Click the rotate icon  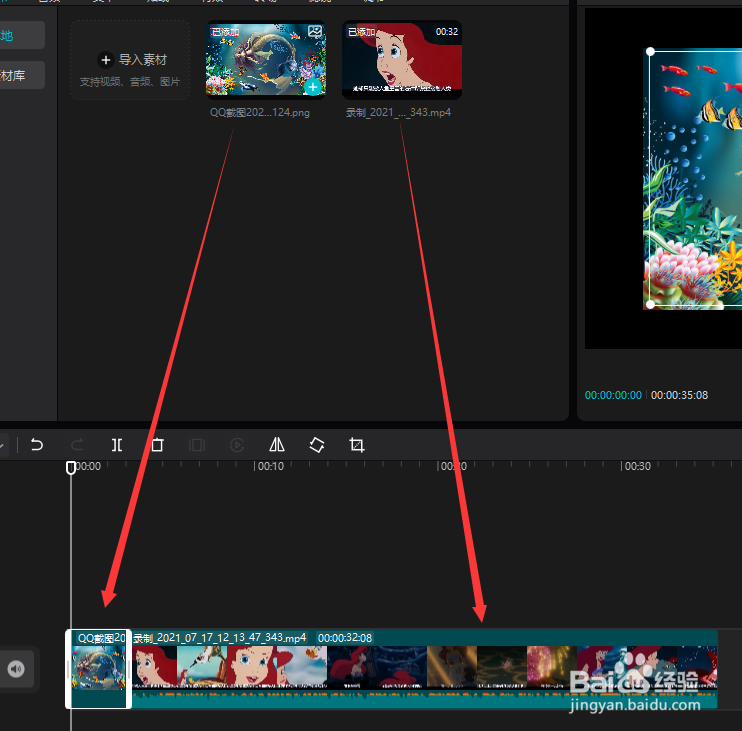tap(317, 445)
